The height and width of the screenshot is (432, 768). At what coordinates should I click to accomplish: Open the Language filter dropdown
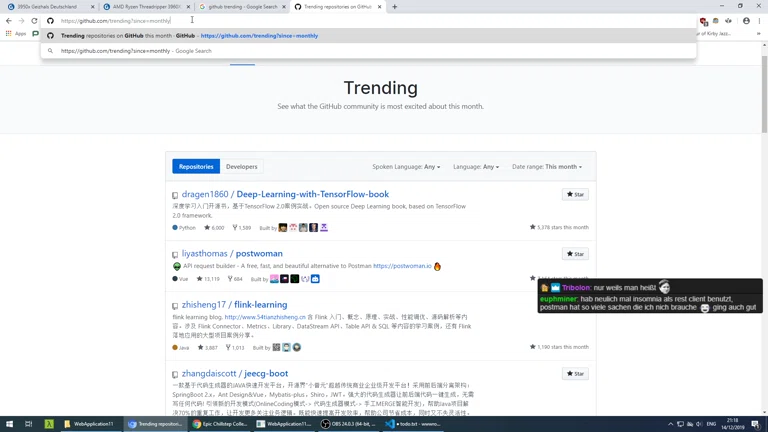coord(476,167)
